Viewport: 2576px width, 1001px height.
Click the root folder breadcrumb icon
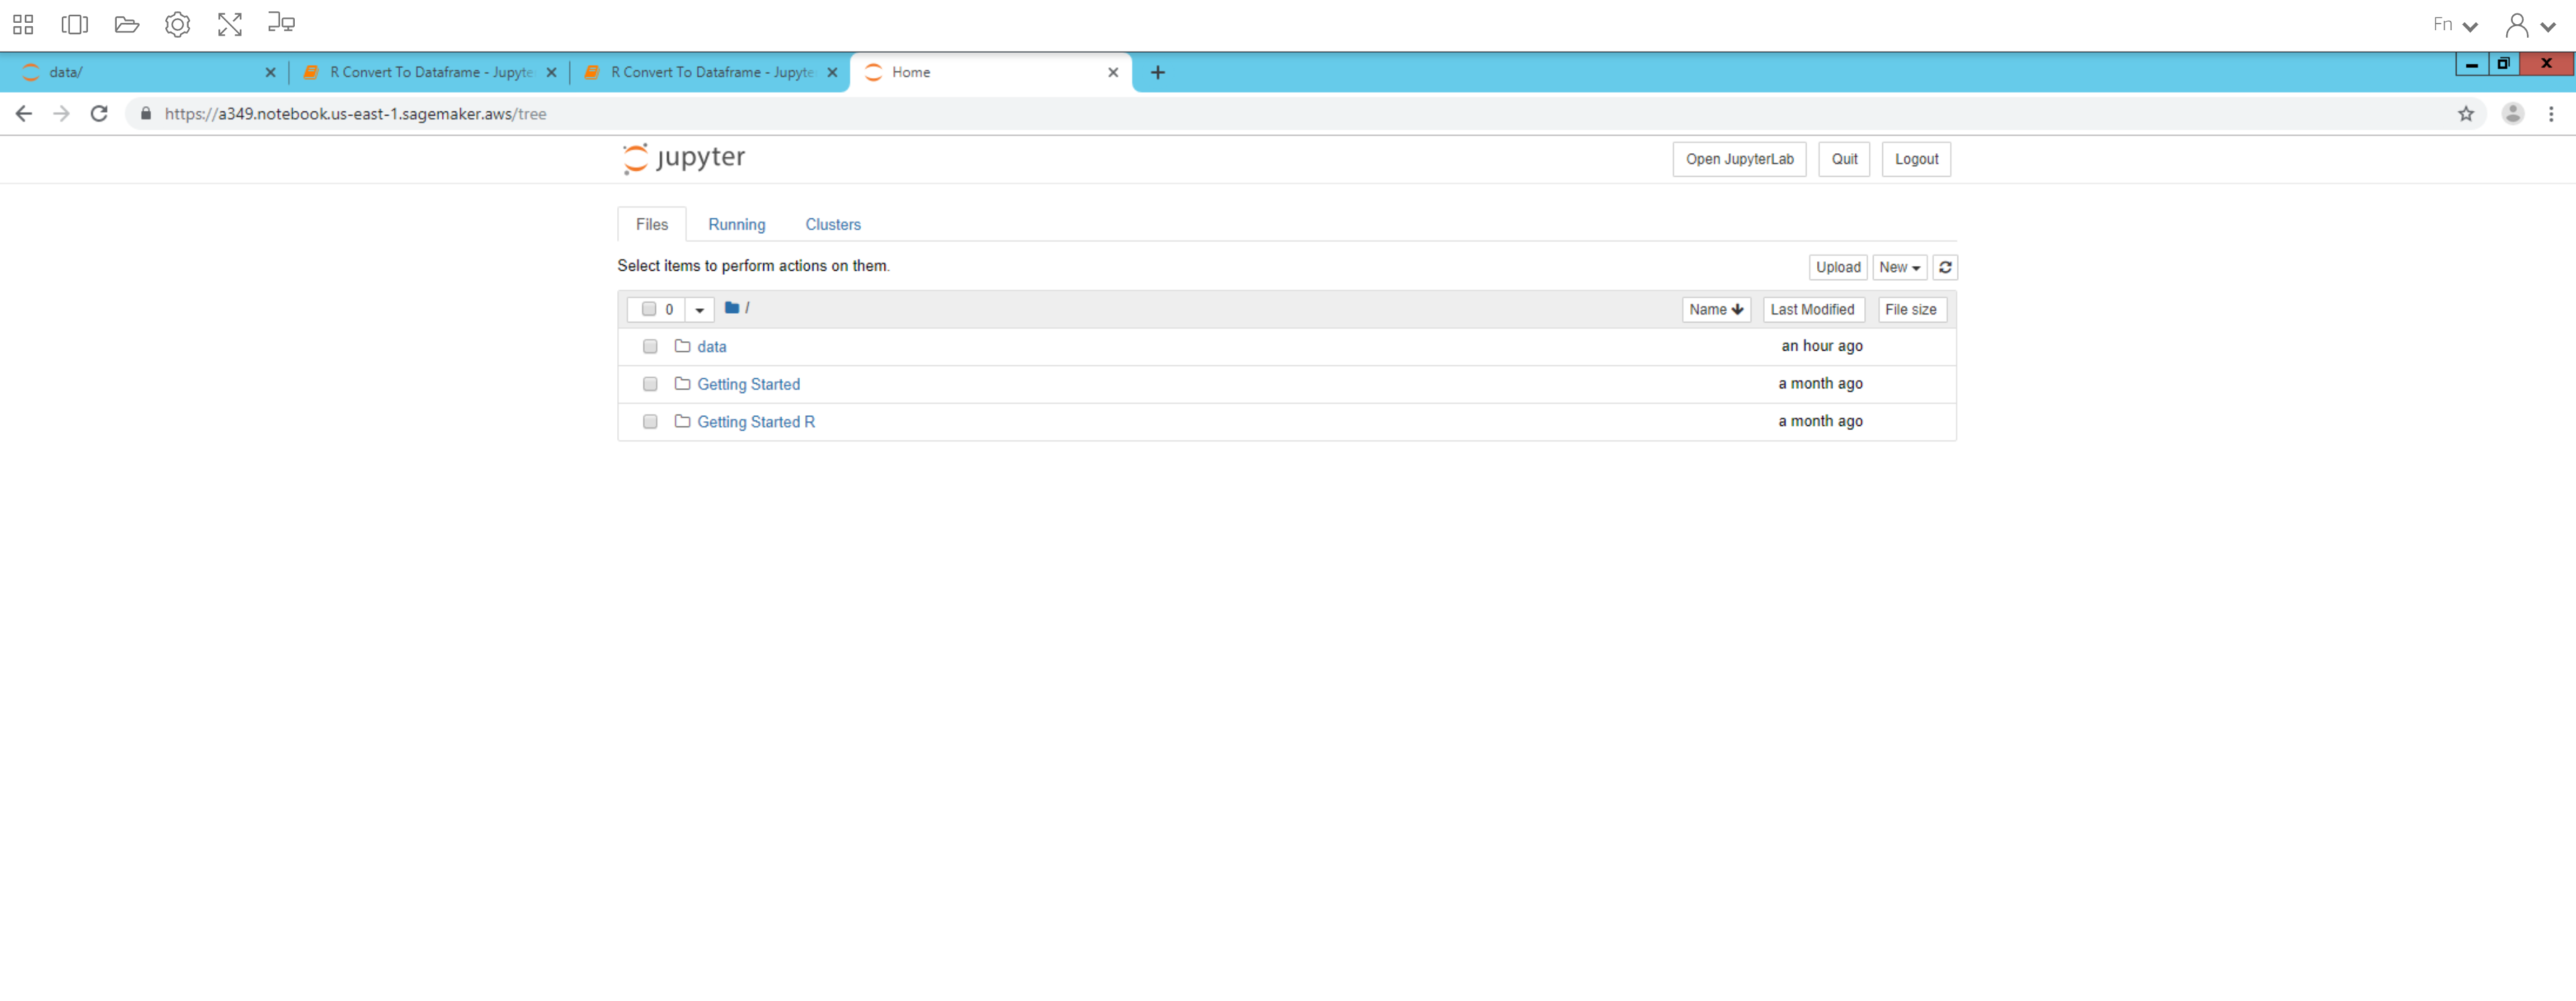[732, 308]
